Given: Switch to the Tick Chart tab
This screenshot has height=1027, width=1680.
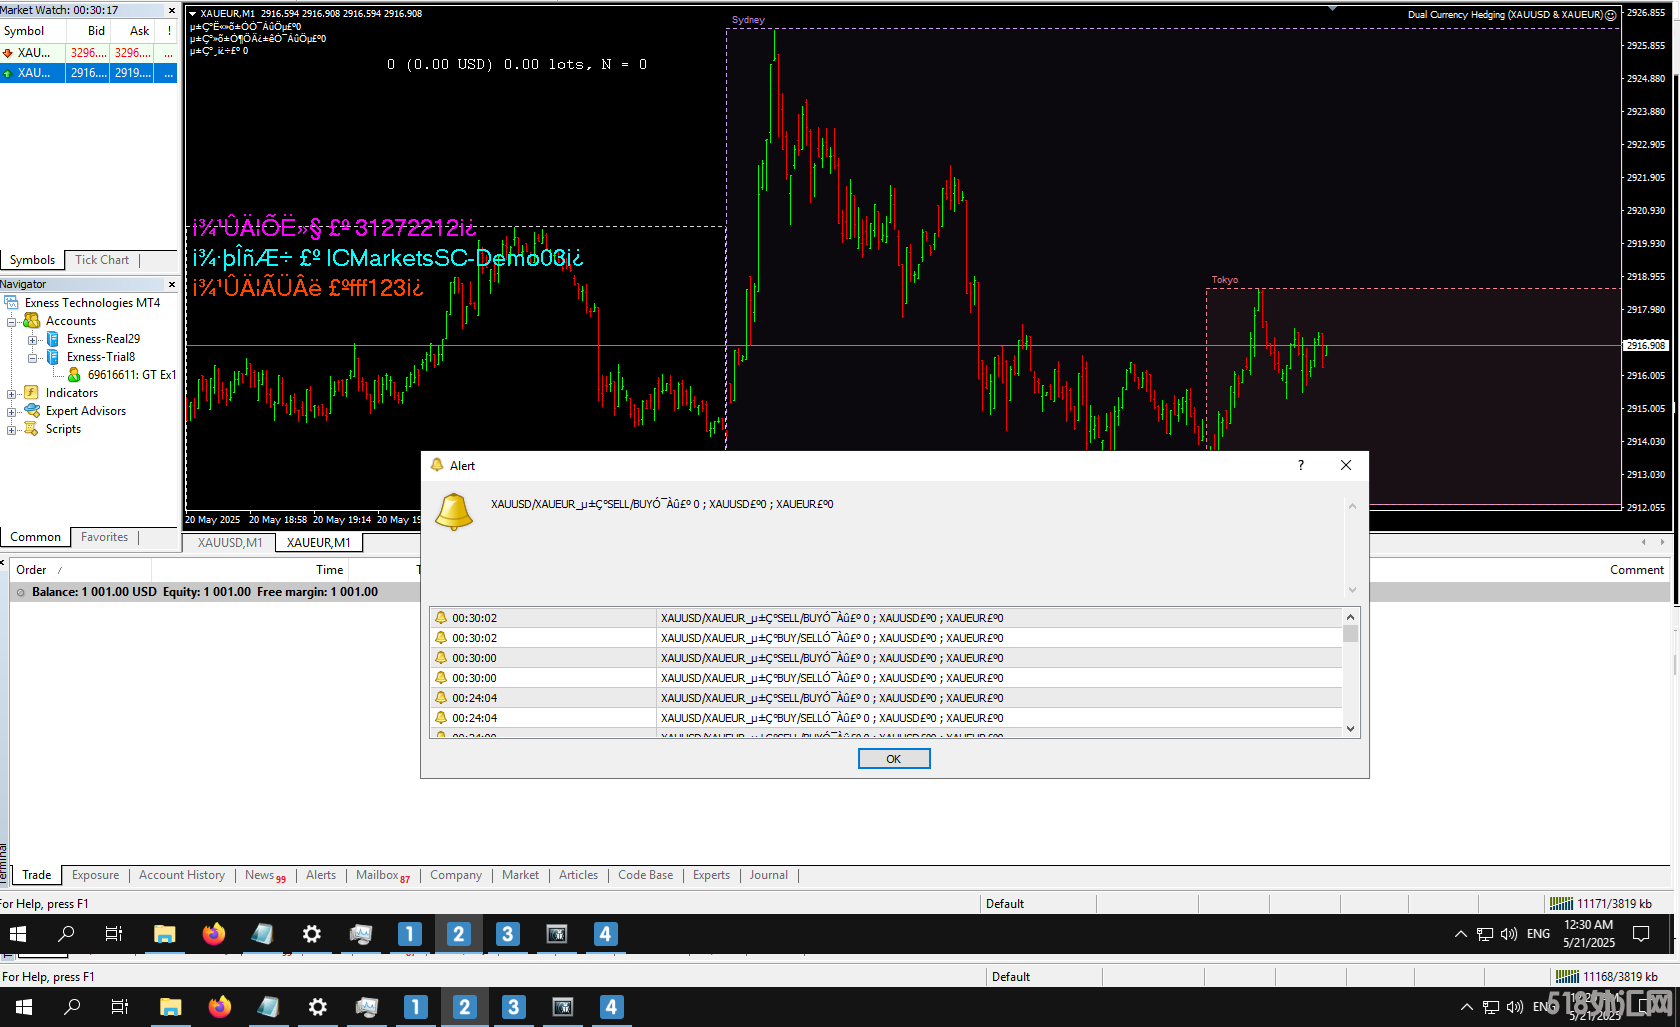Looking at the screenshot, I should [102, 260].
